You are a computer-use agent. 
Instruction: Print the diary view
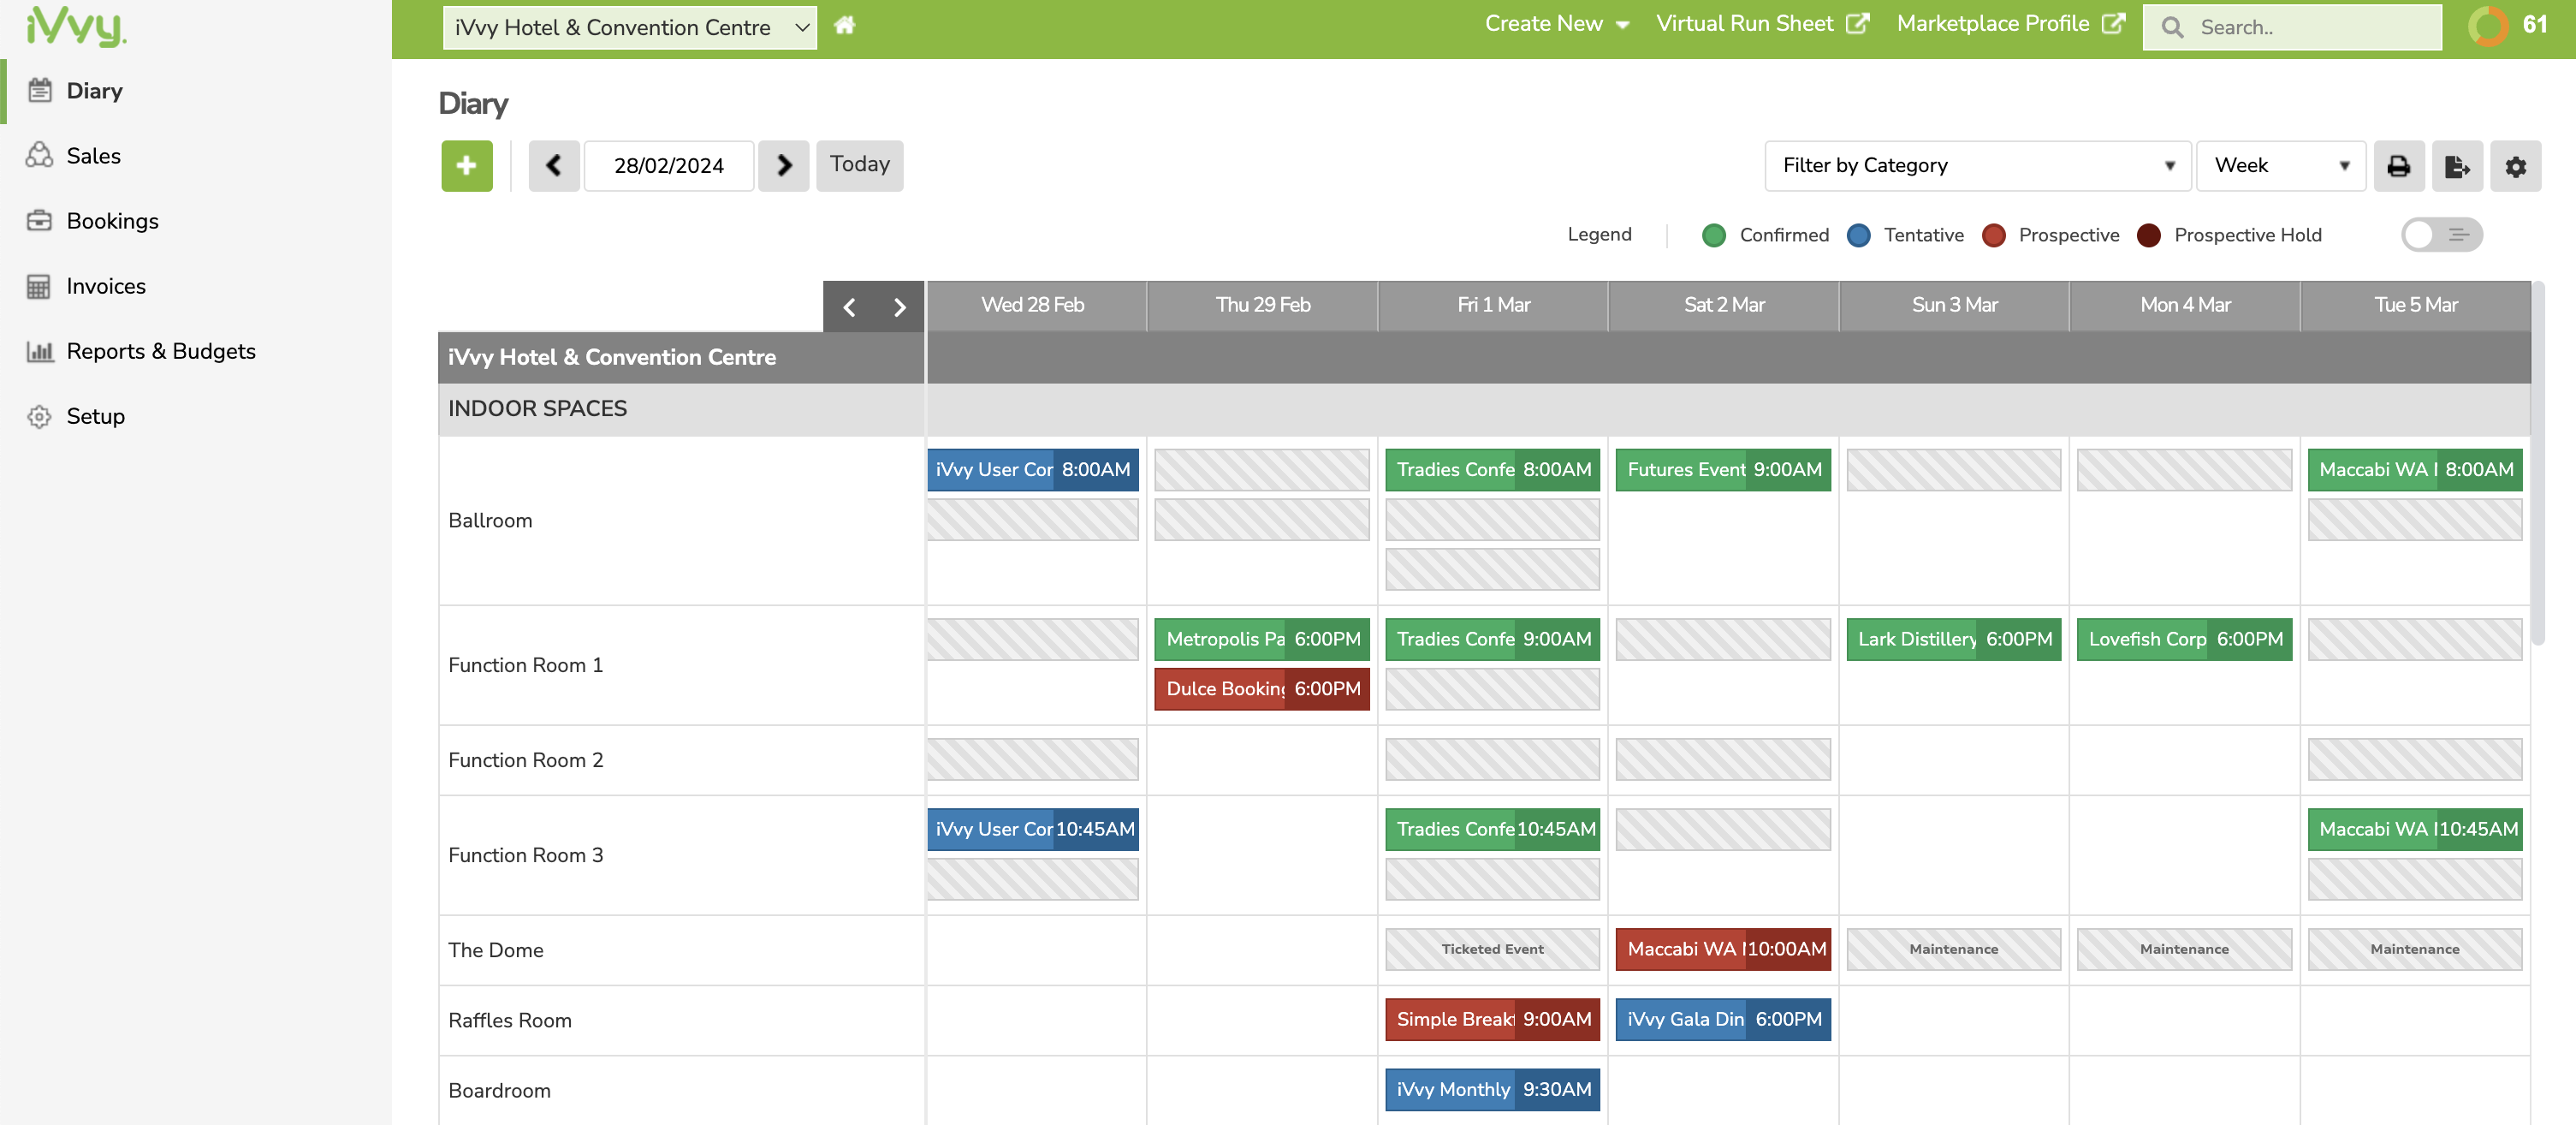[x=2399, y=166]
